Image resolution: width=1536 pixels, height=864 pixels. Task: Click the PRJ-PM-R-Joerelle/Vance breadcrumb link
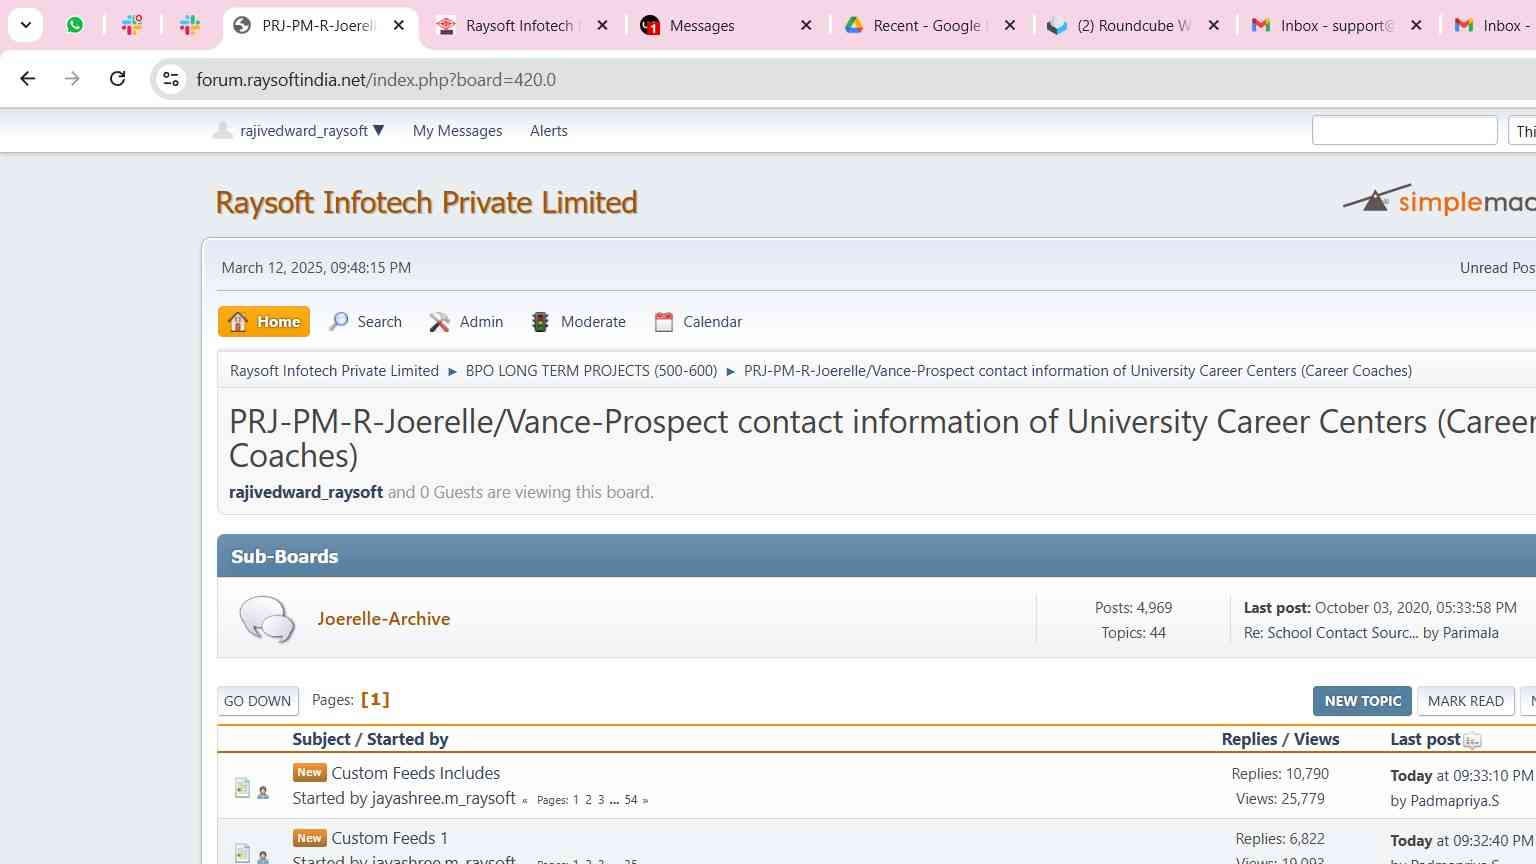coord(1078,371)
